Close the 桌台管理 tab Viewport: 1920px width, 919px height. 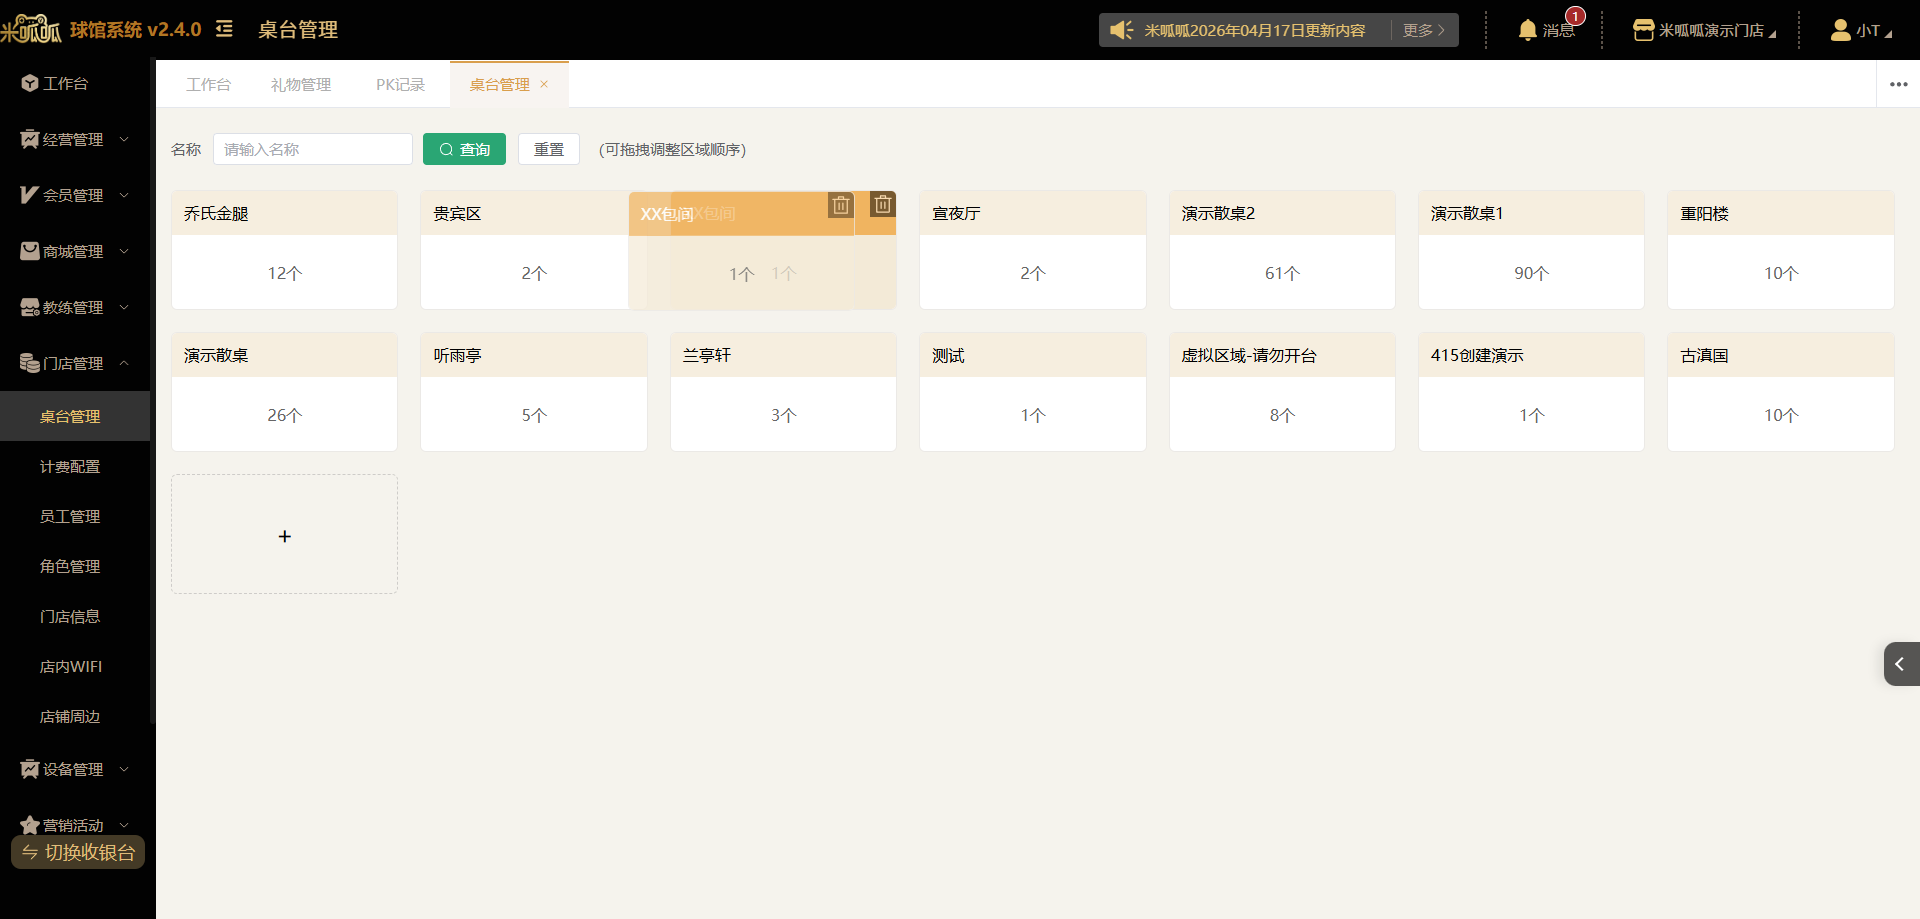[x=544, y=84]
